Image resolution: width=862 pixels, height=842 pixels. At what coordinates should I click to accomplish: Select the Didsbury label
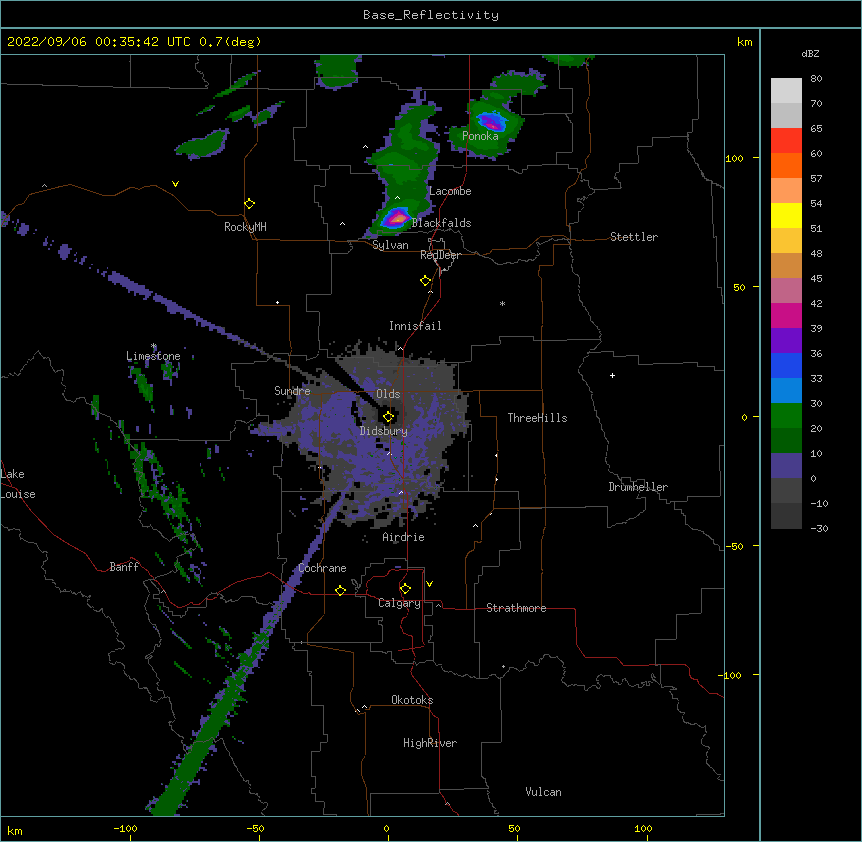(x=384, y=431)
